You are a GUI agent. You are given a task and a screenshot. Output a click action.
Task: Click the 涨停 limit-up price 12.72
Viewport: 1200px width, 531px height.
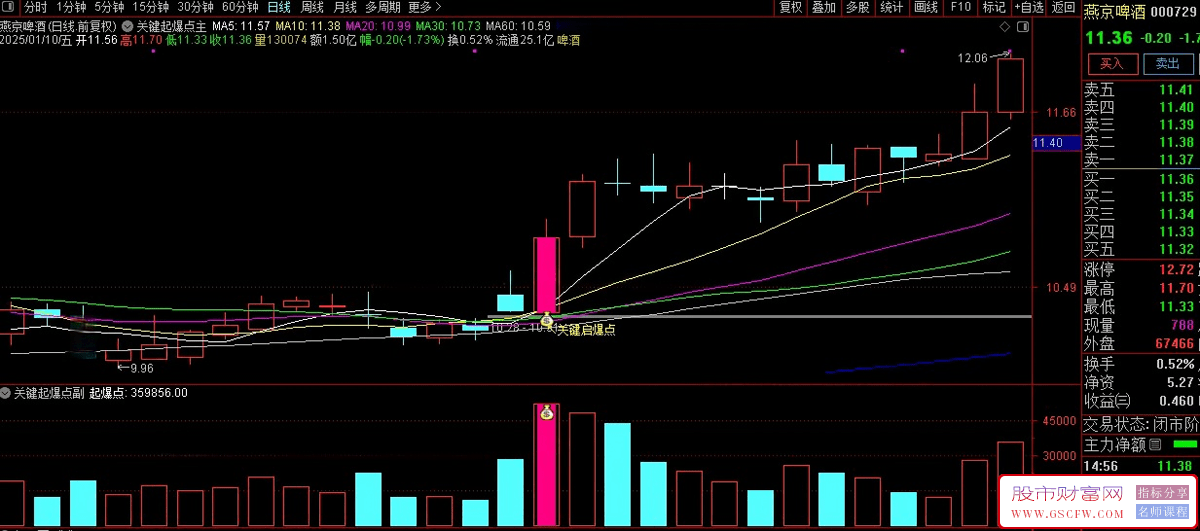click(1176, 270)
